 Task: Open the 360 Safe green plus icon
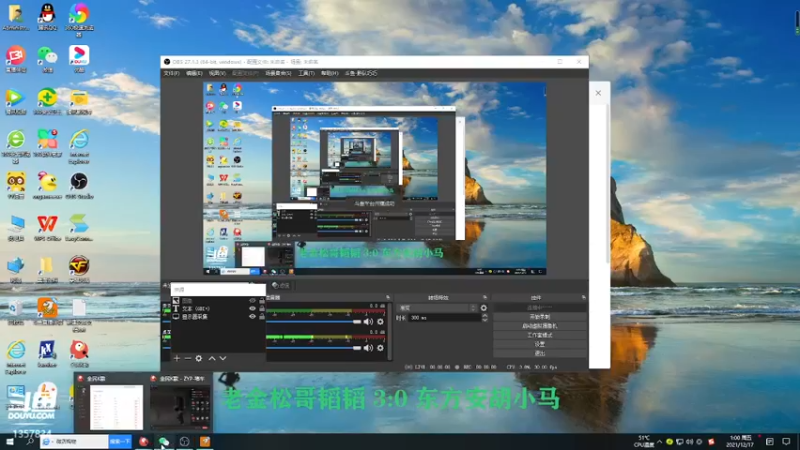pyautogui.click(x=47, y=101)
